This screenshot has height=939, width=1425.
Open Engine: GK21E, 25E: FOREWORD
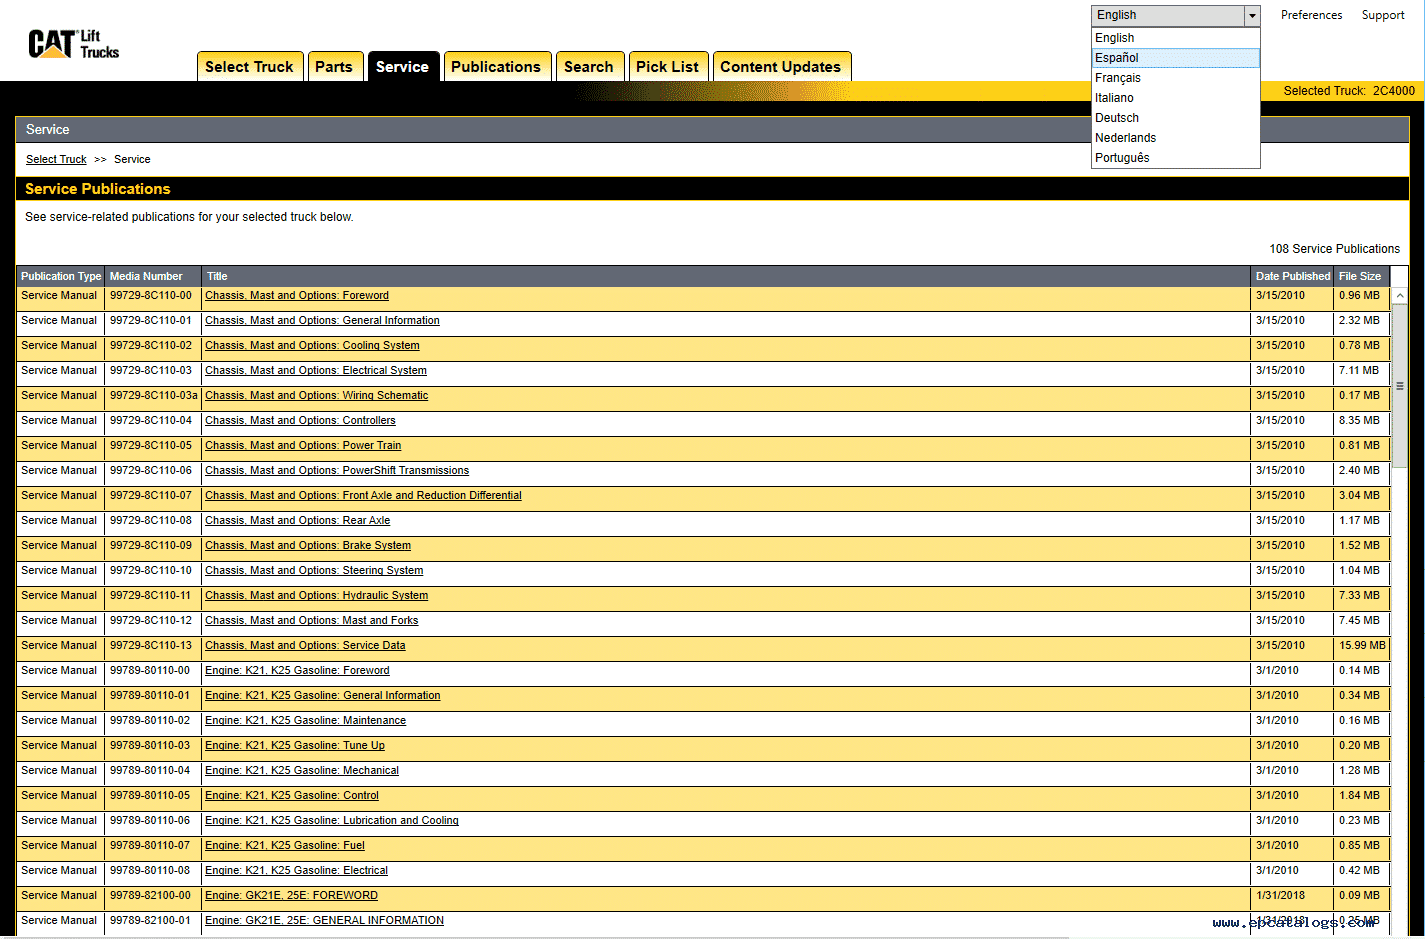[291, 896]
